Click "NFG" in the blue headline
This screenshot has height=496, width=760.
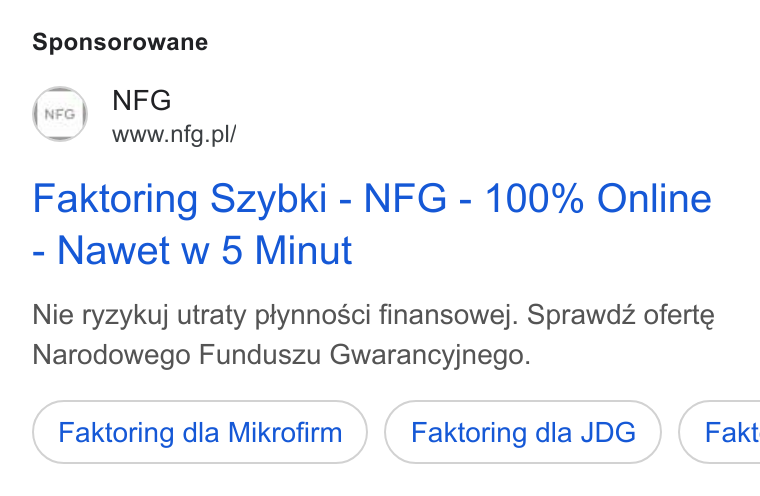[405, 198]
